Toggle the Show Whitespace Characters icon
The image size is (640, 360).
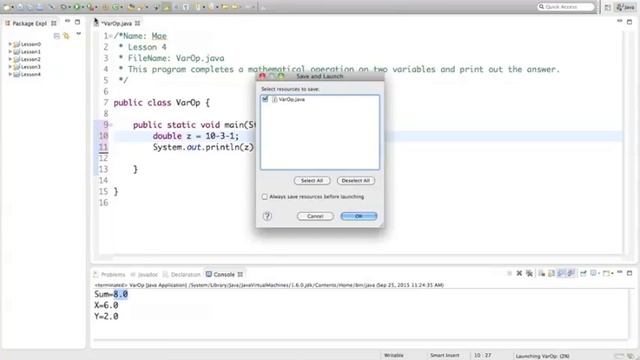click(186, 7)
